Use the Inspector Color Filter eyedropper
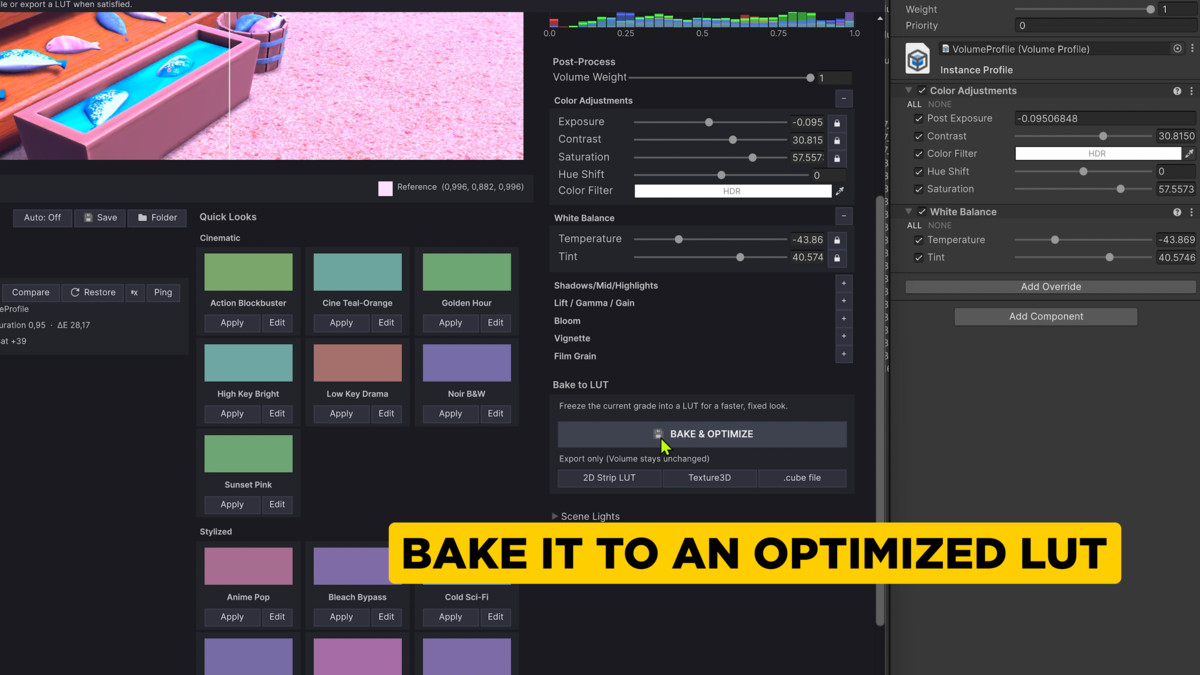 tap(1189, 154)
